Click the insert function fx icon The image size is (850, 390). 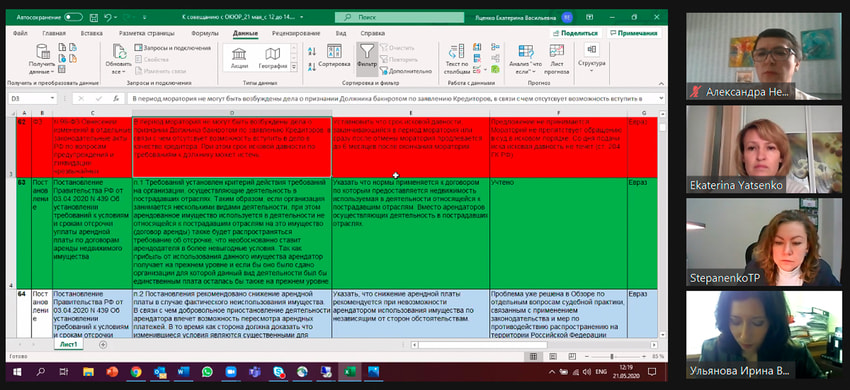[115, 99]
